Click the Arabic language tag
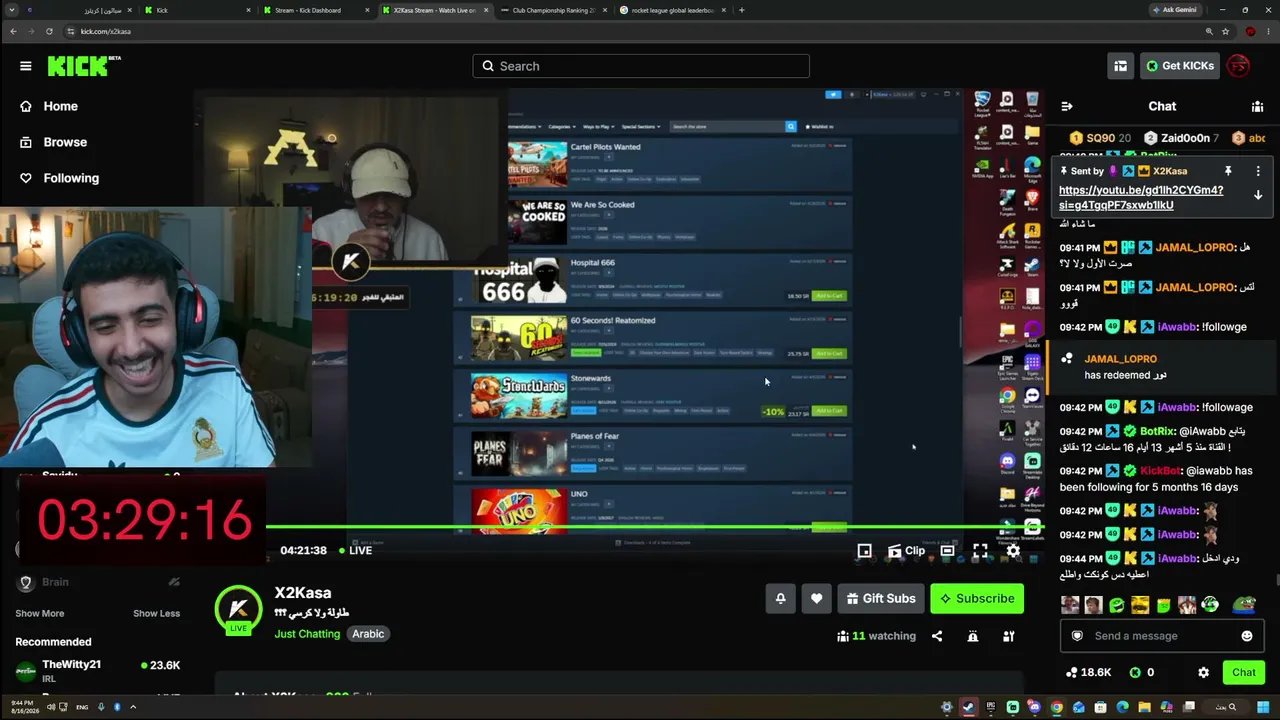The height and width of the screenshot is (720, 1280). click(368, 634)
